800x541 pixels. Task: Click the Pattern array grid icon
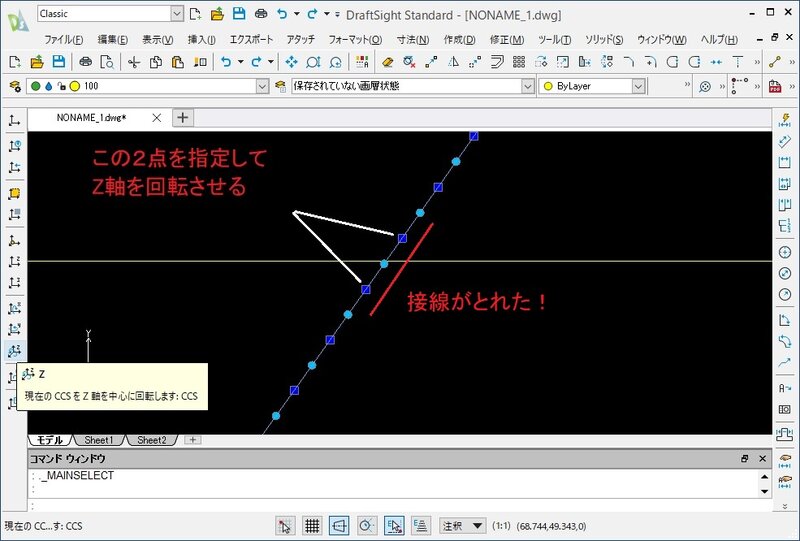pos(519,62)
